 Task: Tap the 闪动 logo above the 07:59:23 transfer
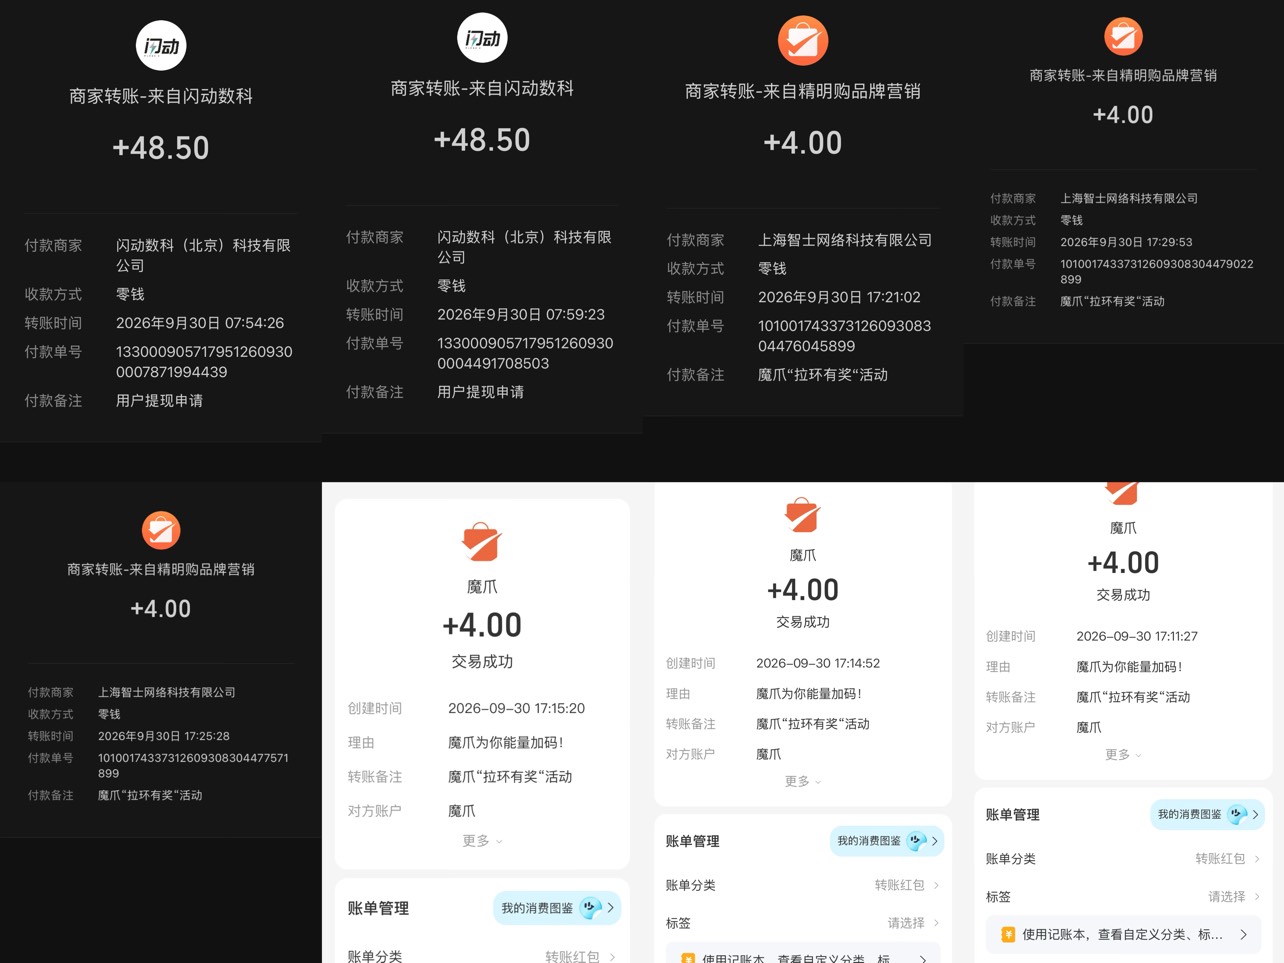tap(482, 38)
